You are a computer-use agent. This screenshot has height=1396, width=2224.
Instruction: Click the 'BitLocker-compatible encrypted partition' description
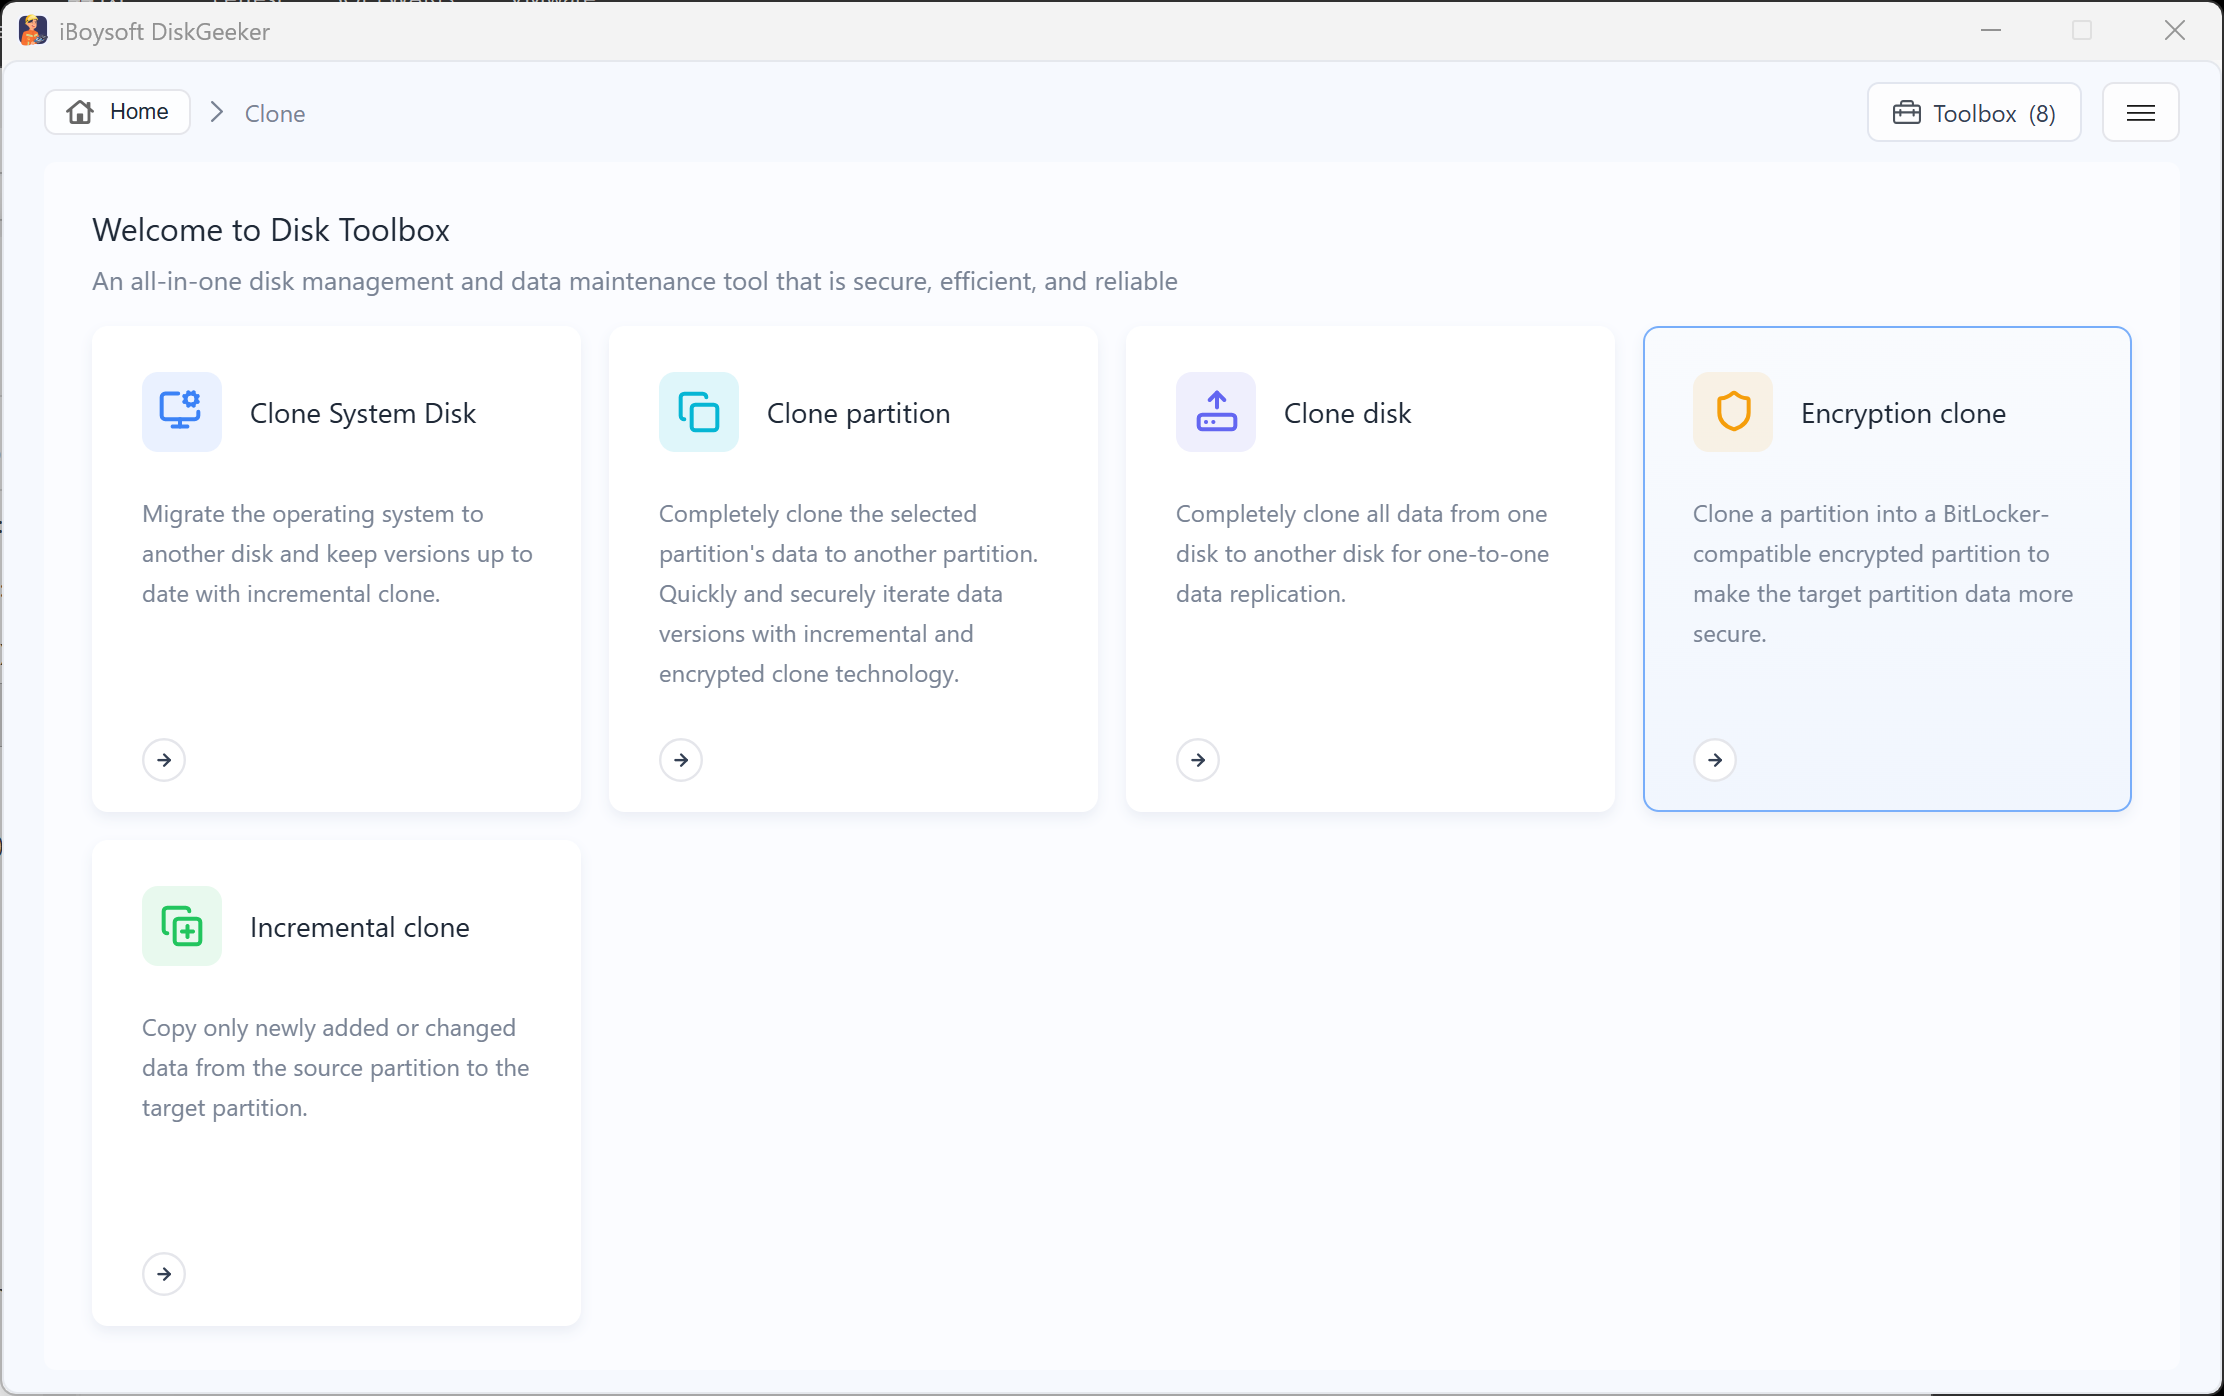(1883, 574)
